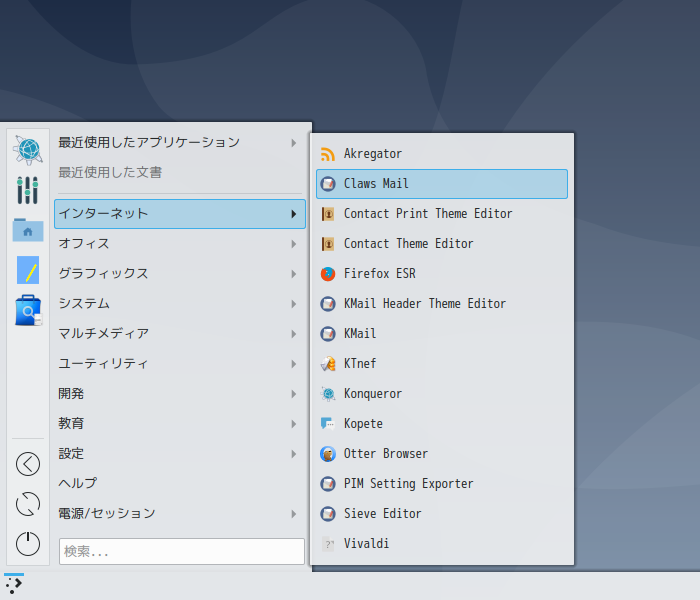700x600 pixels.
Task: Launch Claws Mail
Action: click(442, 183)
